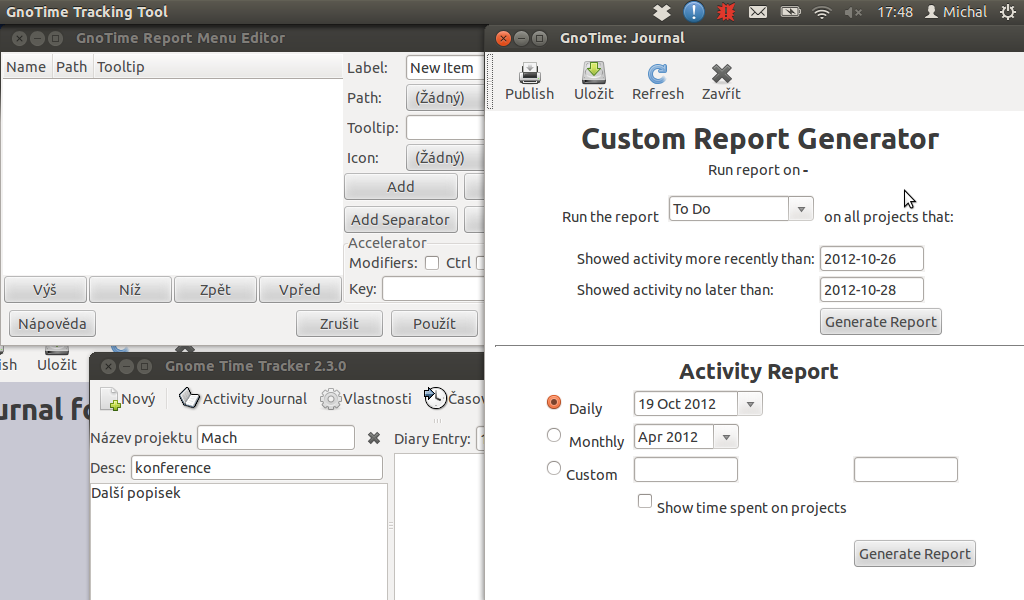This screenshot has width=1024, height=600.
Task: Click the Zpět button
Action: 215,290
